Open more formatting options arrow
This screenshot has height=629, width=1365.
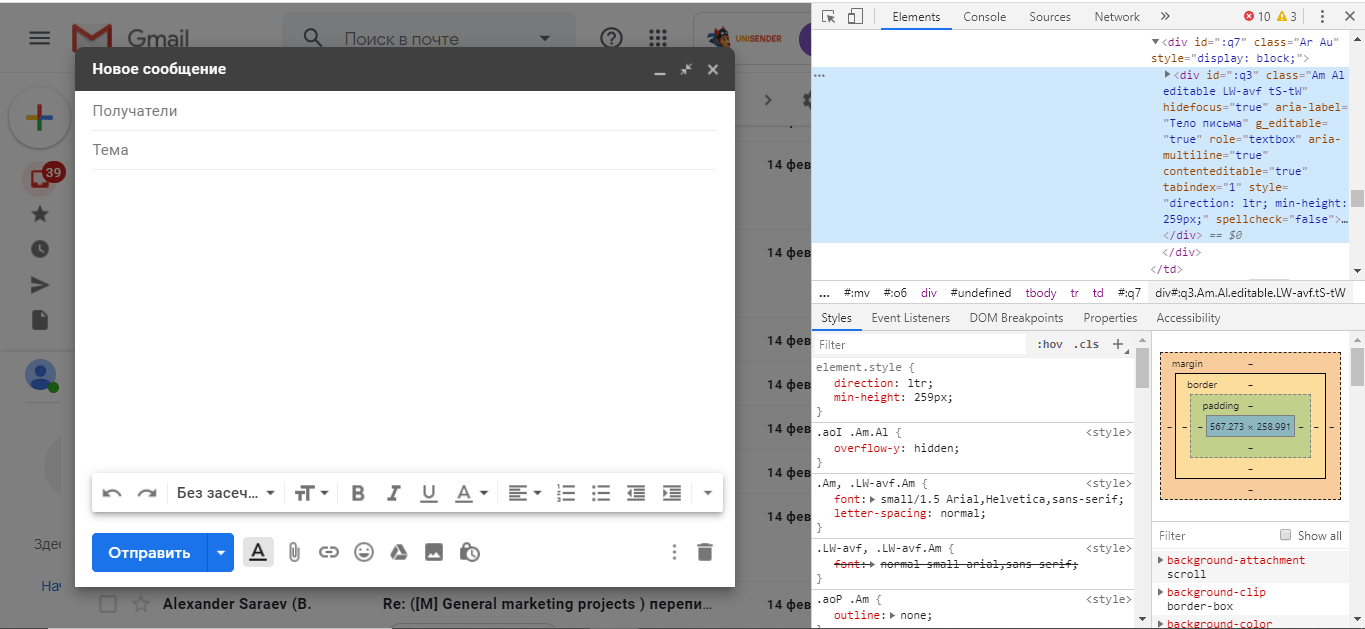708,493
